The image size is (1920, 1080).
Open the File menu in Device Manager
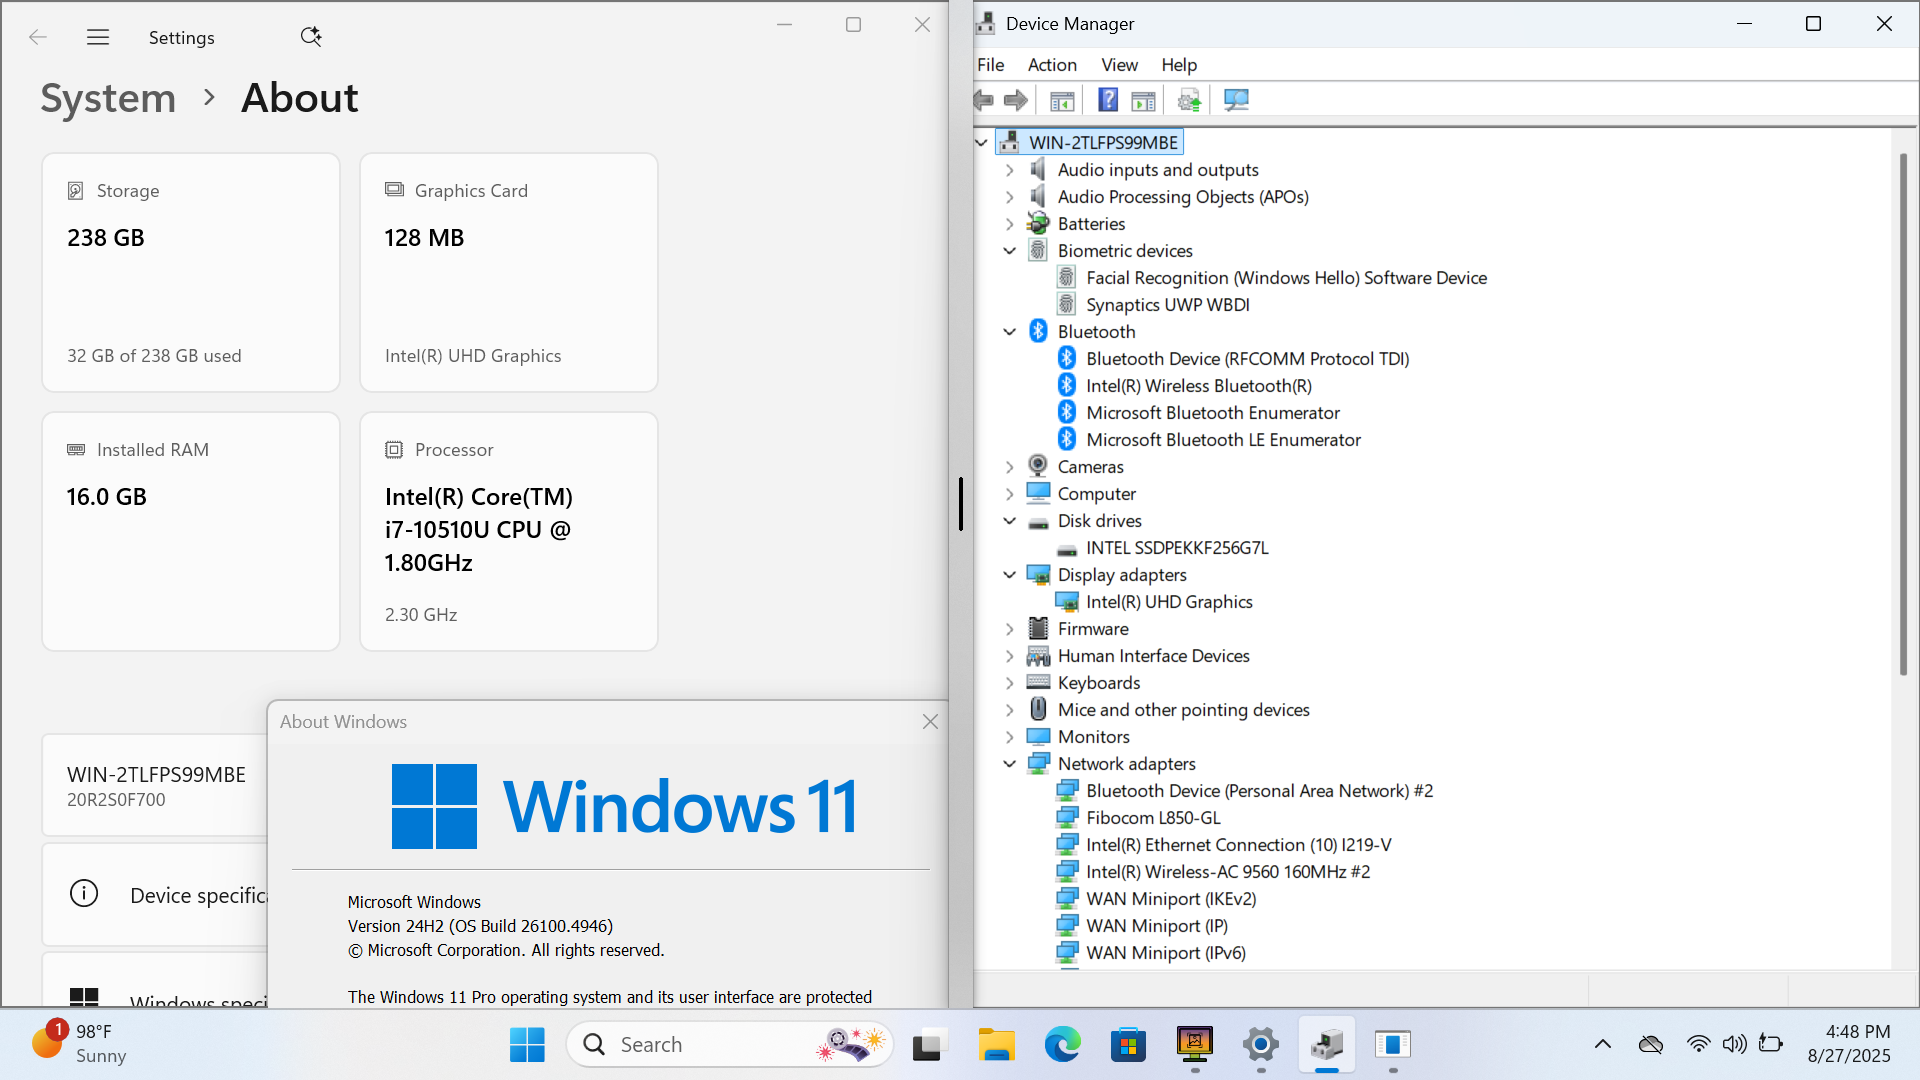[991, 65]
